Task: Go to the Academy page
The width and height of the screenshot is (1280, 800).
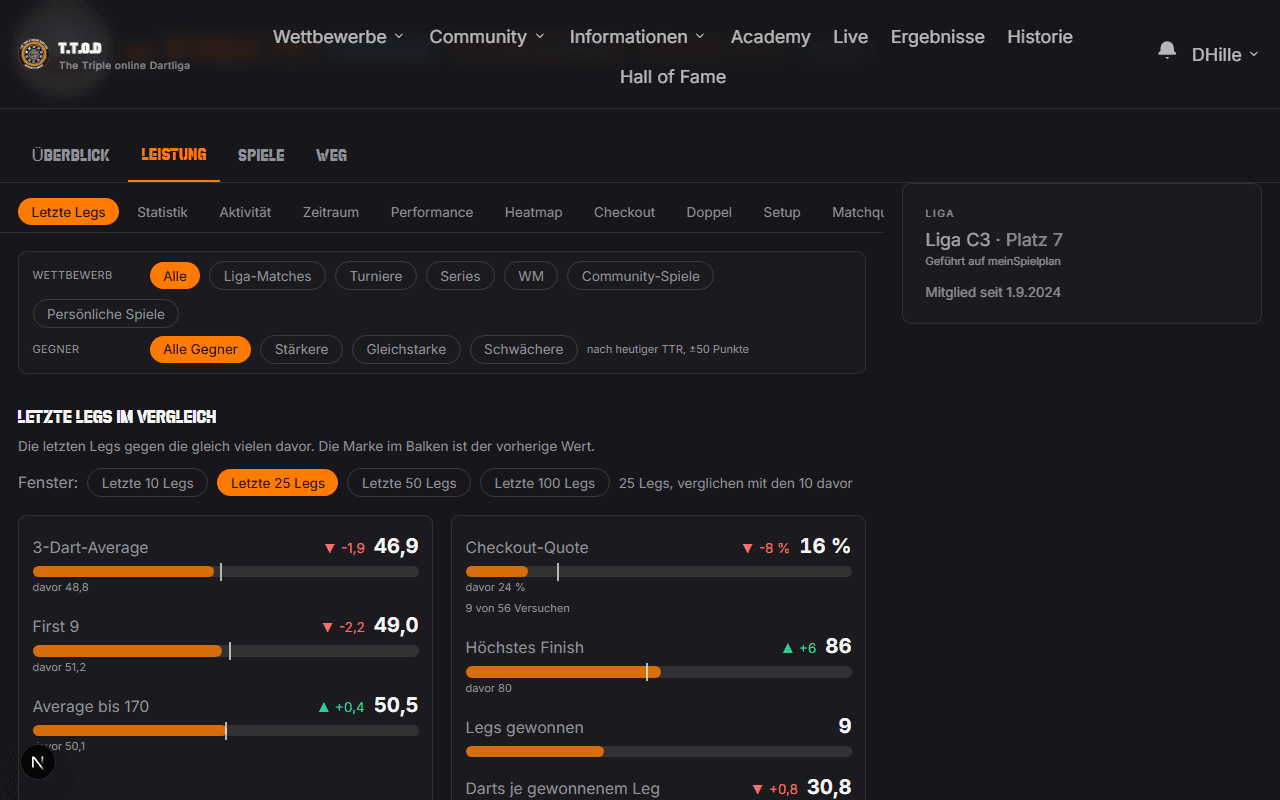Action: (x=770, y=37)
